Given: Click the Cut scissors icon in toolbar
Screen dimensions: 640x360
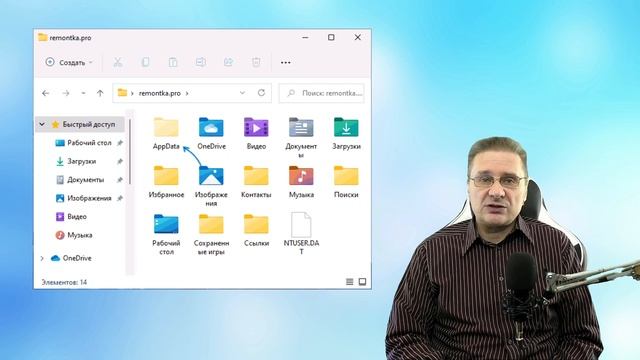Looking at the screenshot, I should pyautogui.click(x=118, y=62).
